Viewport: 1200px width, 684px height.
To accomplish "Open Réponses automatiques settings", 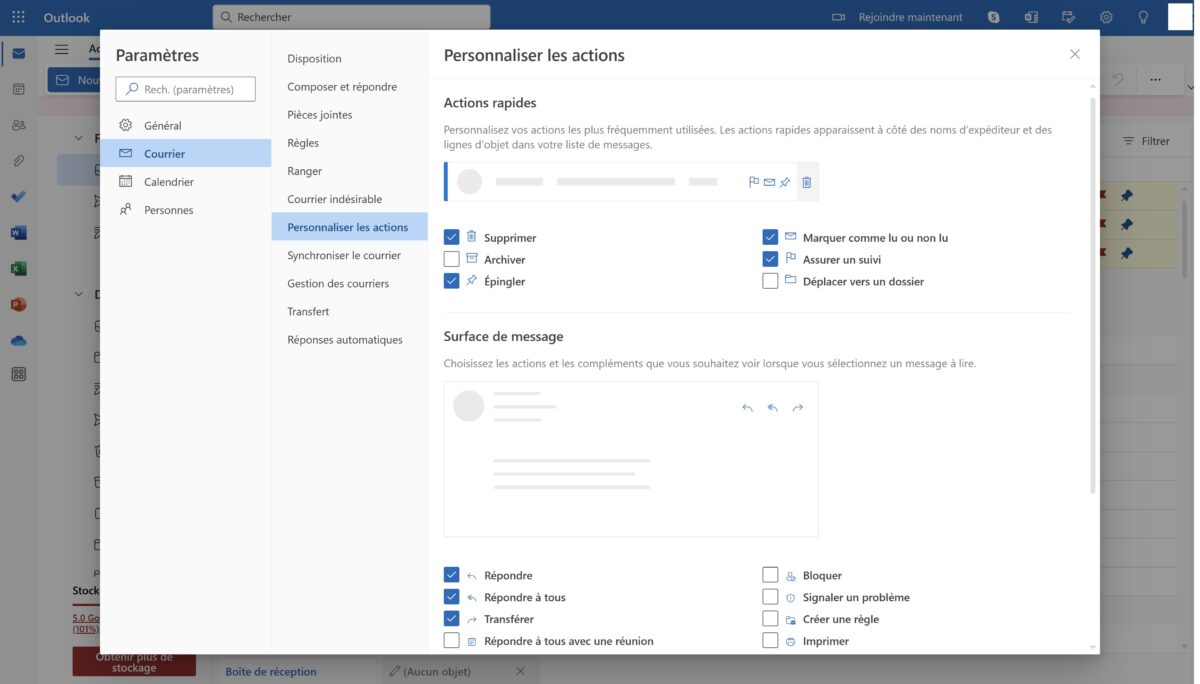I will click(349, 340).
